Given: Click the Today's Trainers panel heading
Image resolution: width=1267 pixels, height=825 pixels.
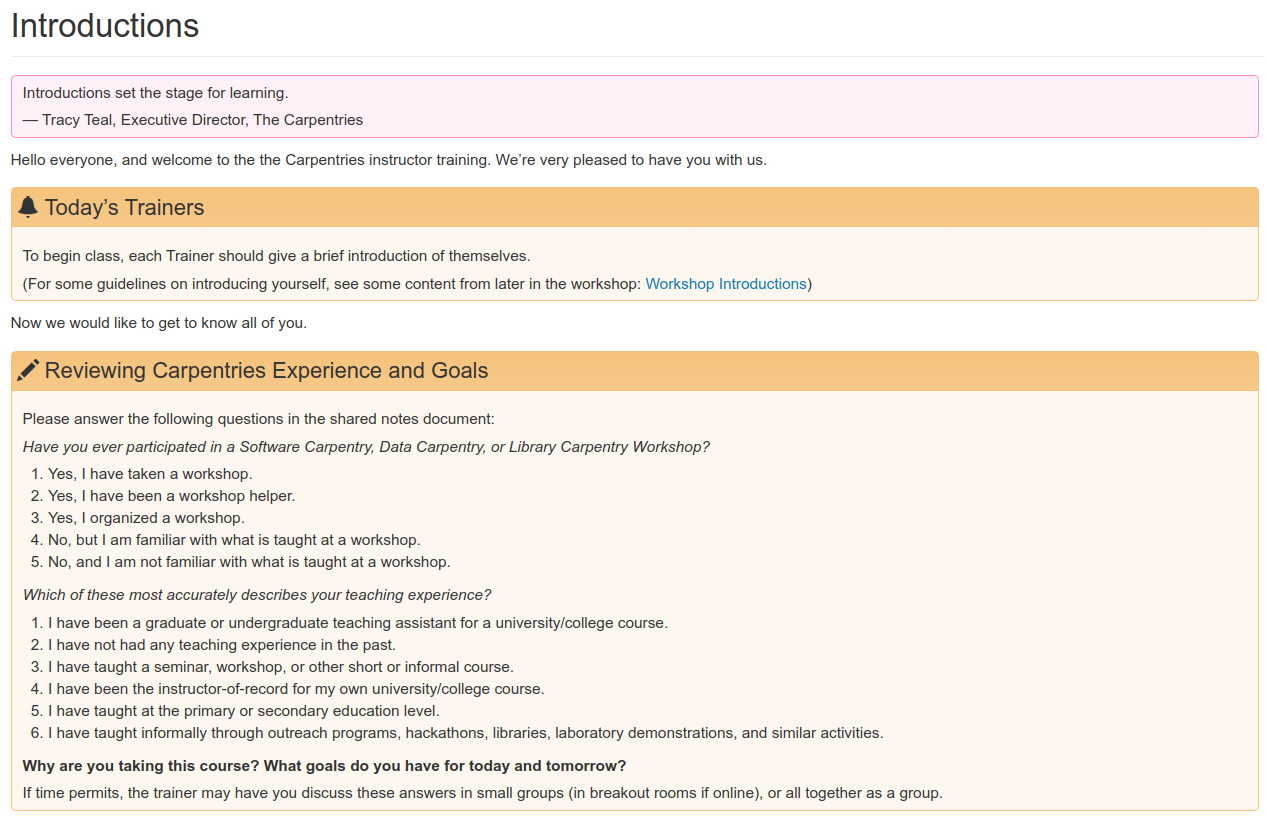Looking at the screenshot, I should pos(124,208).
